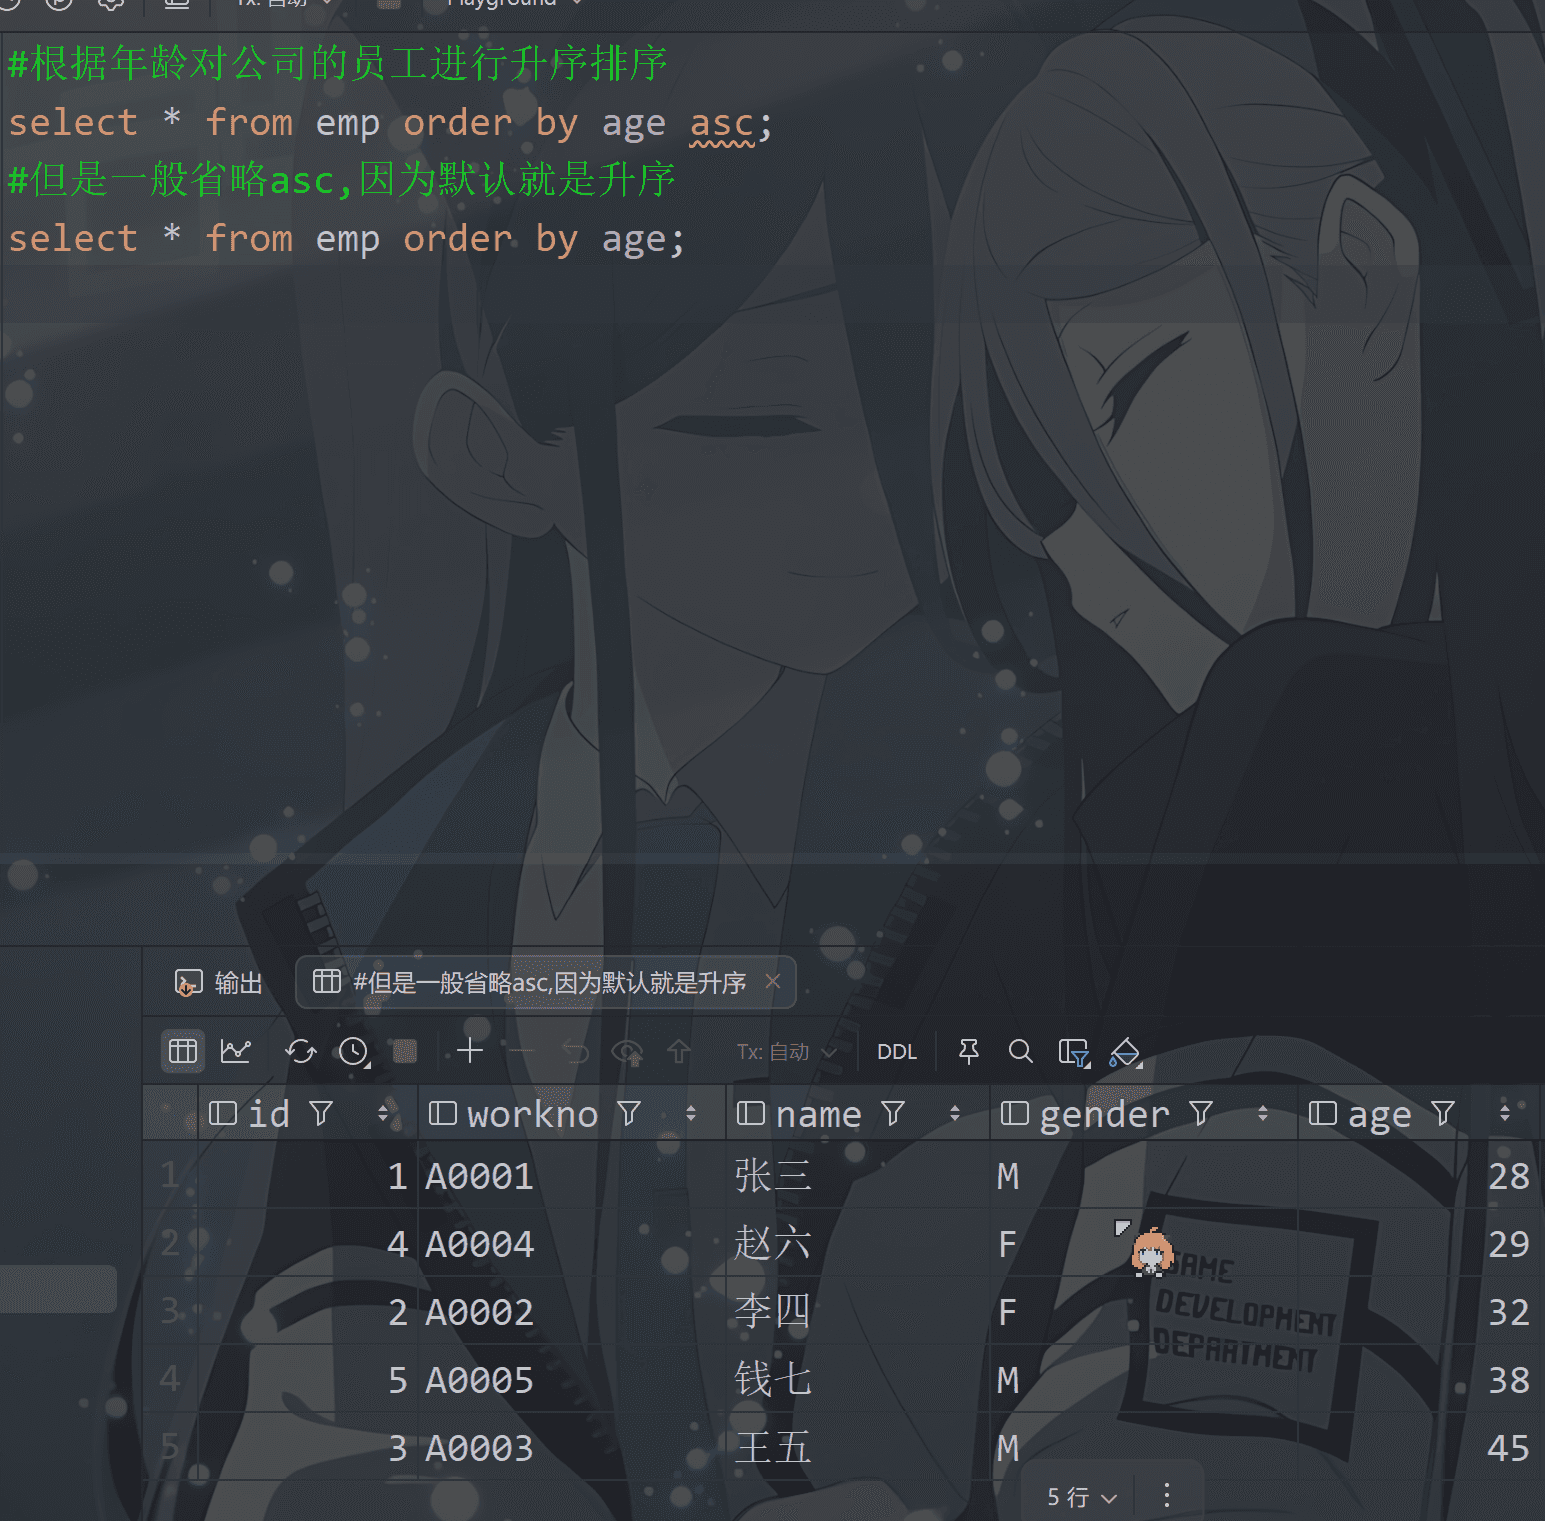Reload the query results page
Image resolution: width=1545 pixels, height=1521 pixels.
(300, 1051)
